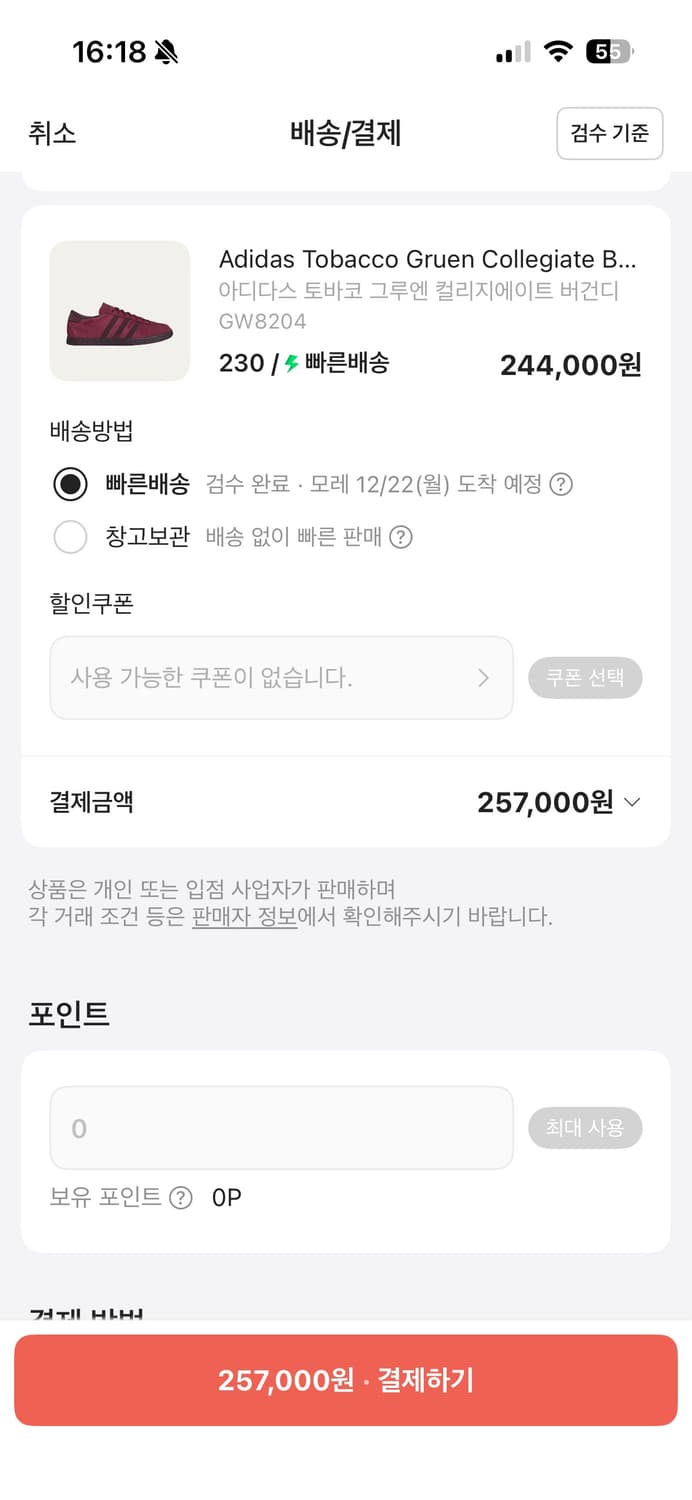Expand the 결제금액 payment amount details
The width and height of the screenshot is (692, 1500).
click(x=631, y=802)
